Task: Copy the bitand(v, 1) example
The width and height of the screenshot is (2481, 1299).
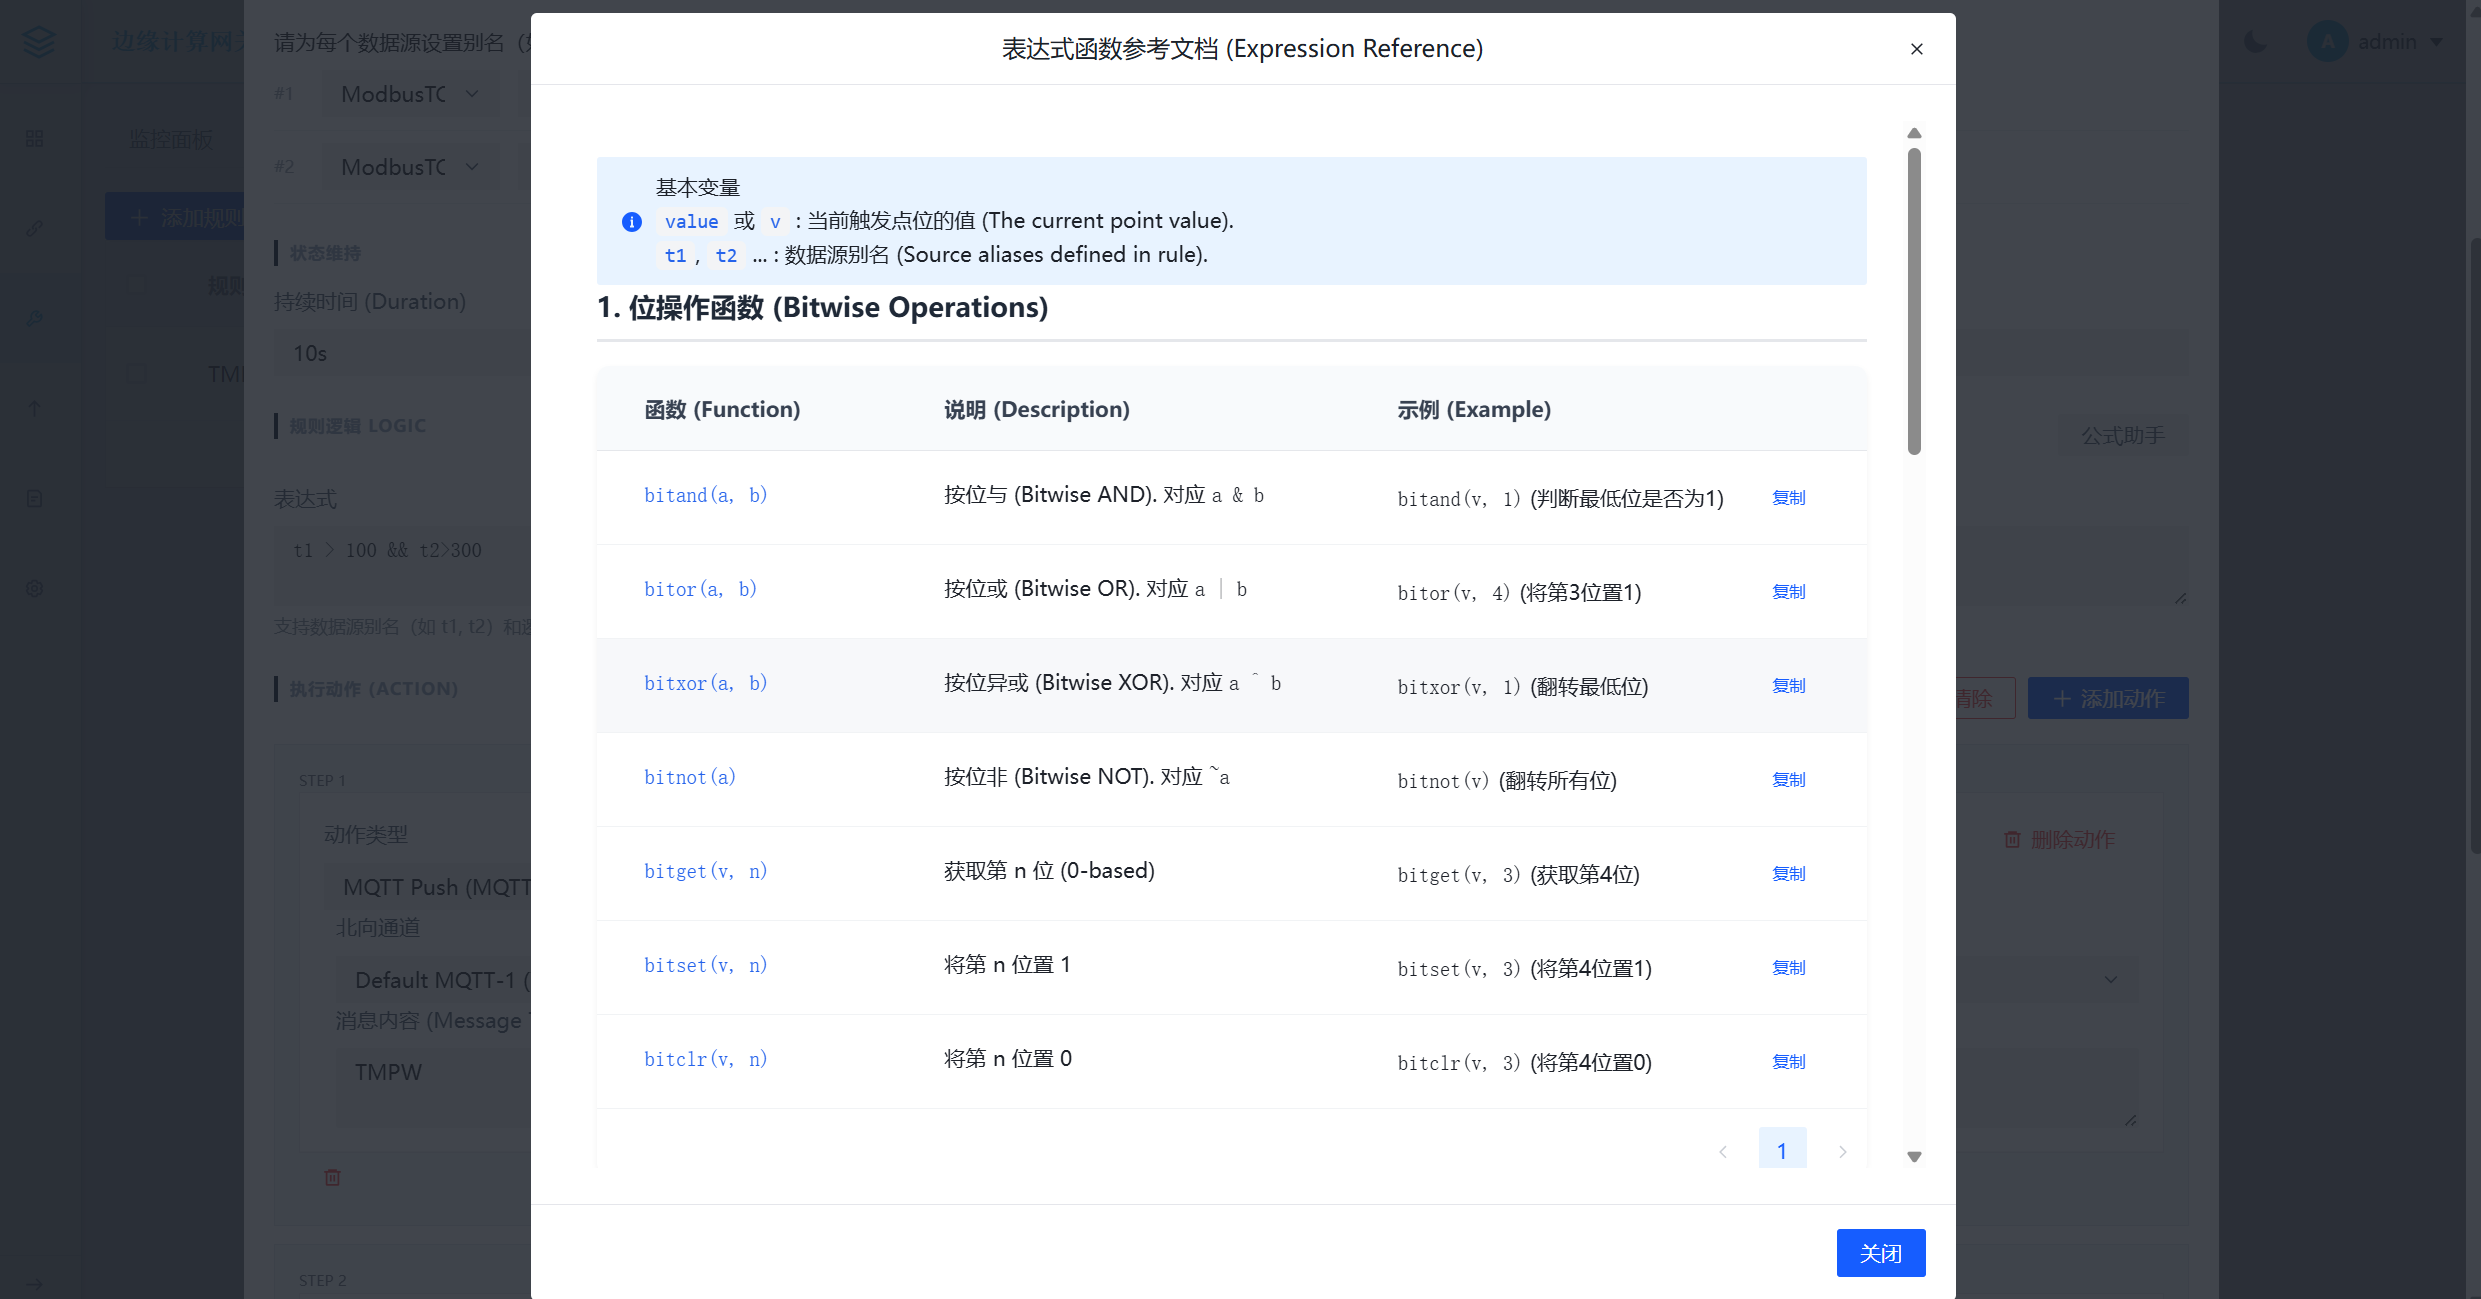Action: (x=1788, y=497)
